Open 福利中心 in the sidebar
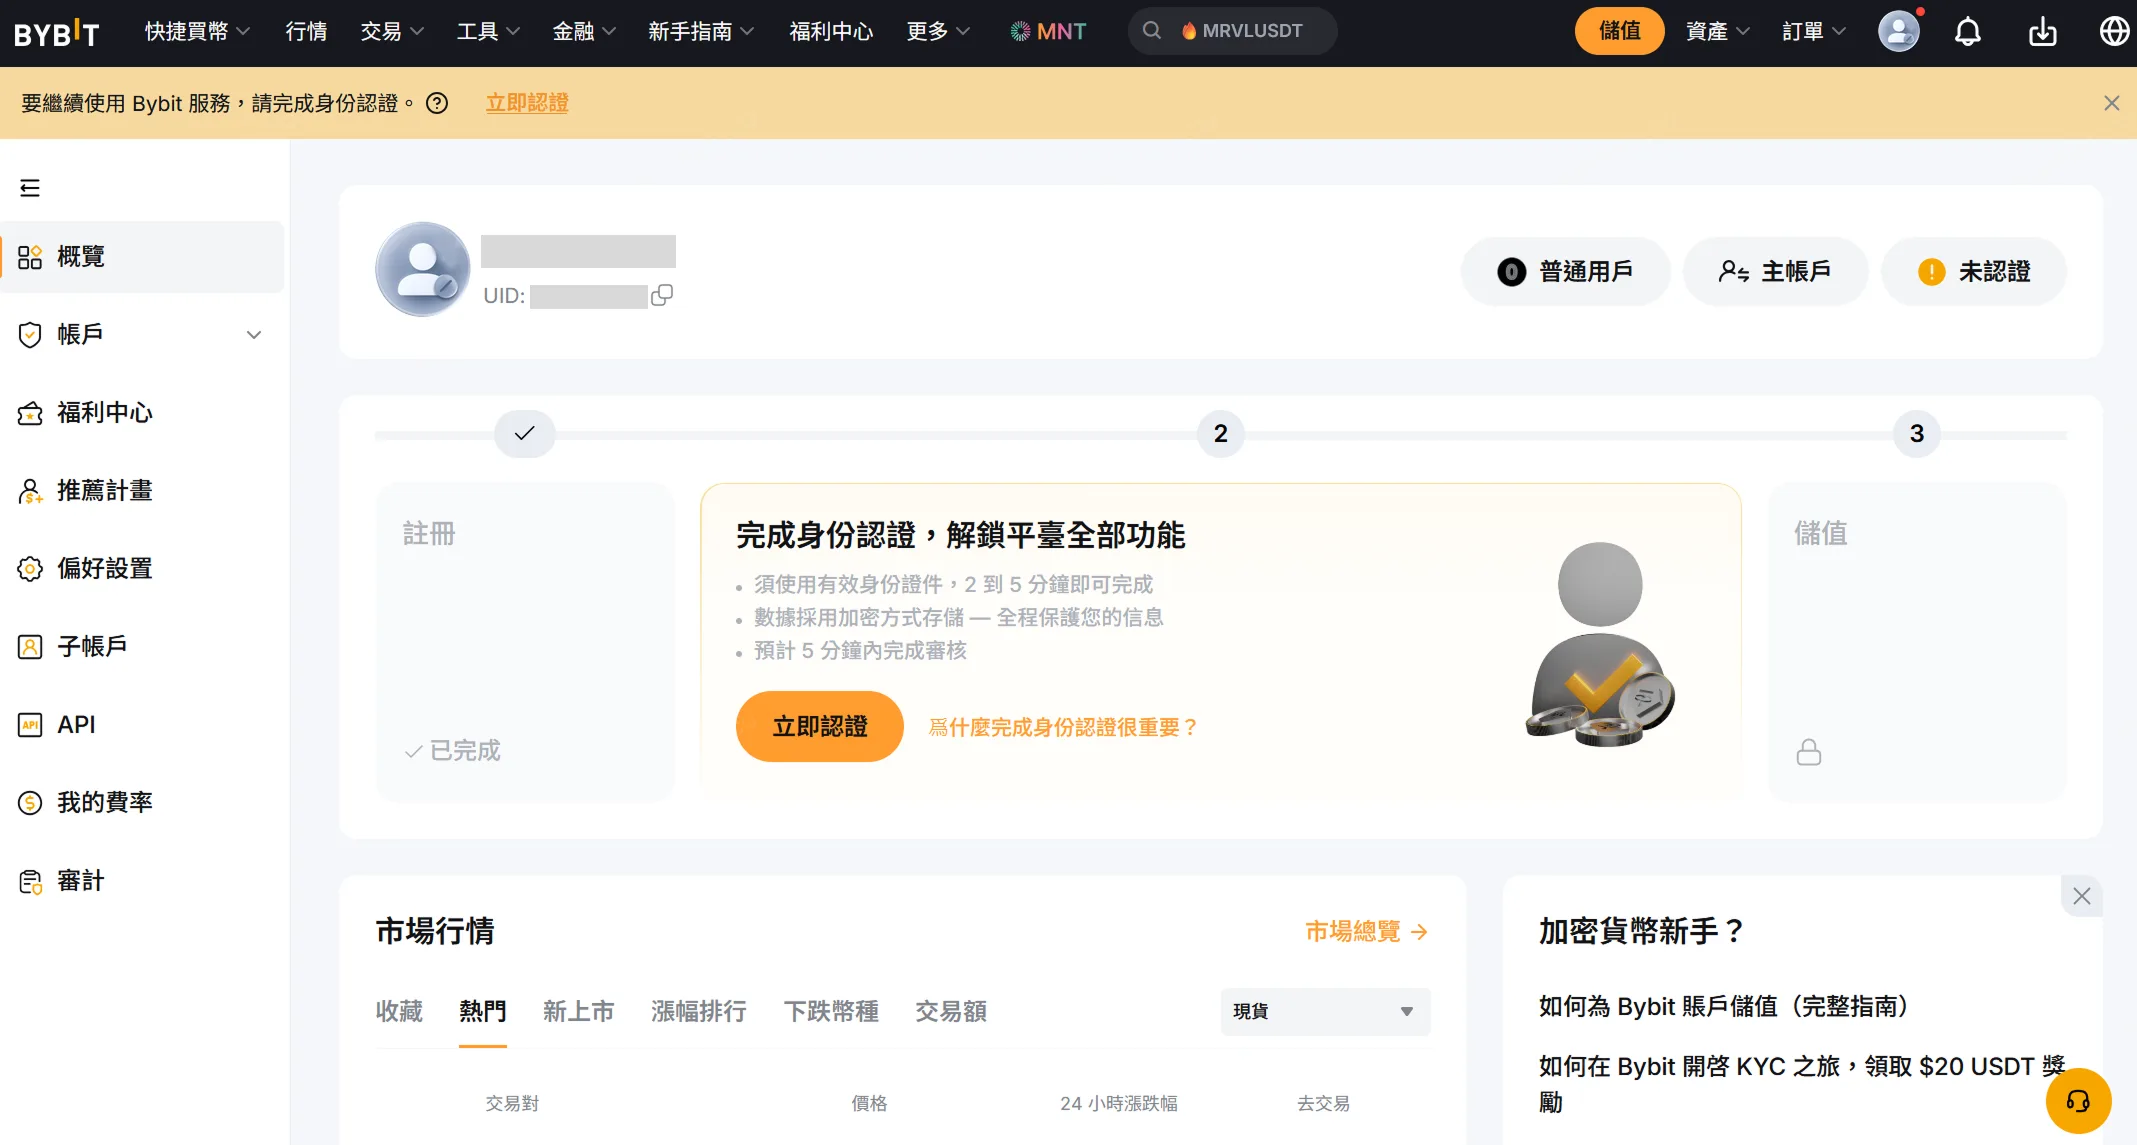 (143, 413)
